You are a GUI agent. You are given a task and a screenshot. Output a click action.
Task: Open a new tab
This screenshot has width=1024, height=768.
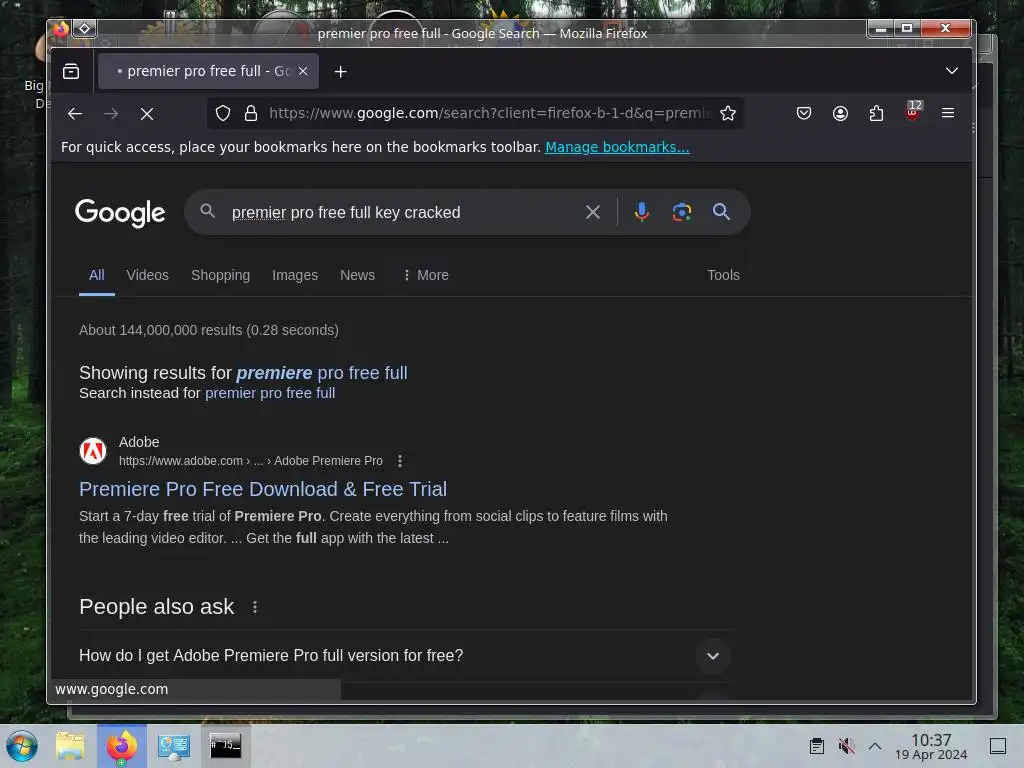tap(340, 71)
